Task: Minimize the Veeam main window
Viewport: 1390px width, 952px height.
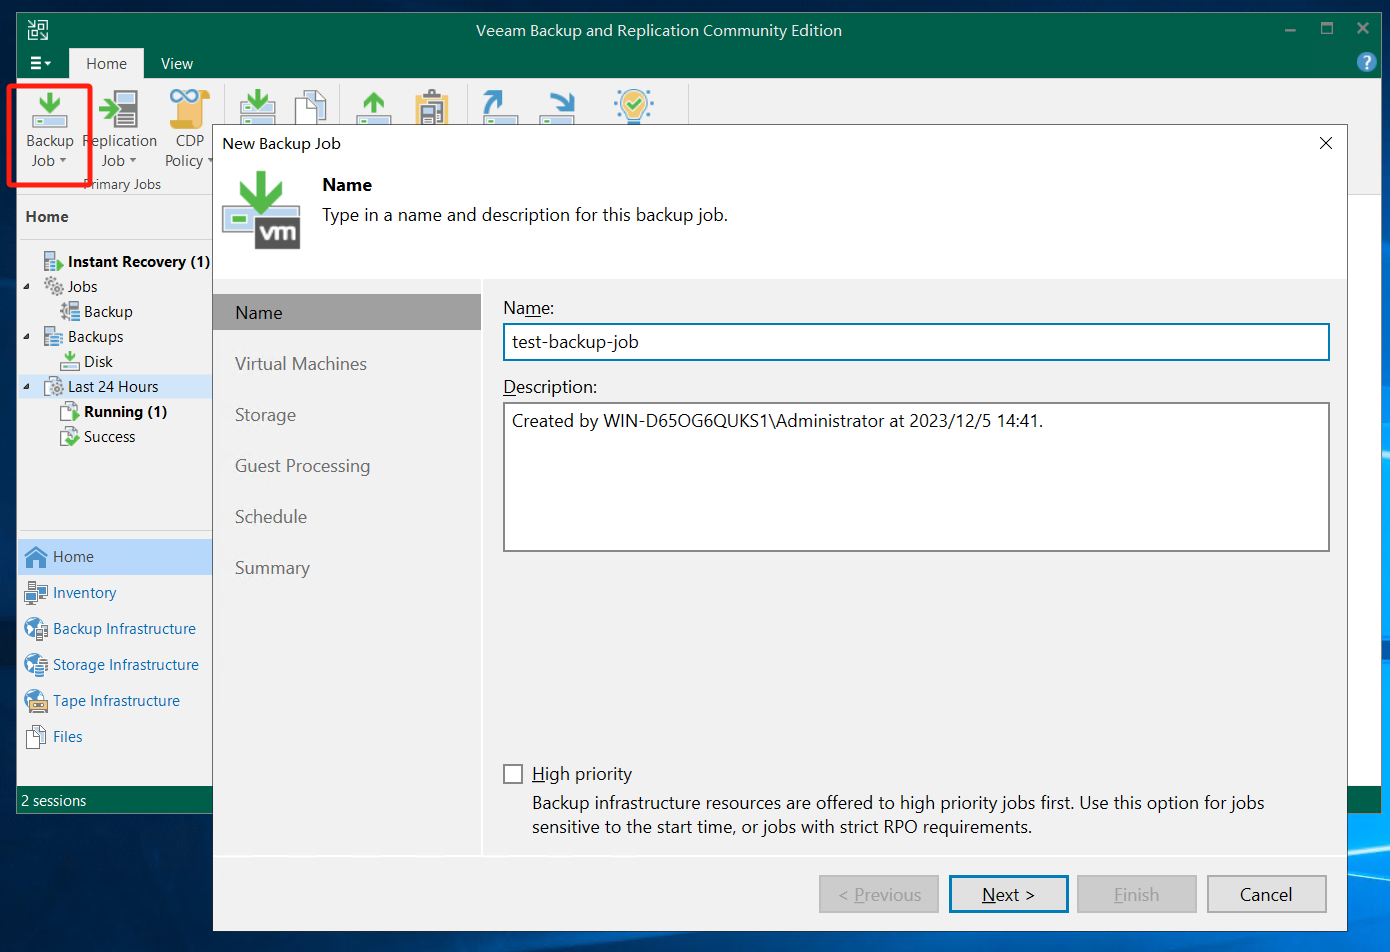Action: pos(1291,29)
